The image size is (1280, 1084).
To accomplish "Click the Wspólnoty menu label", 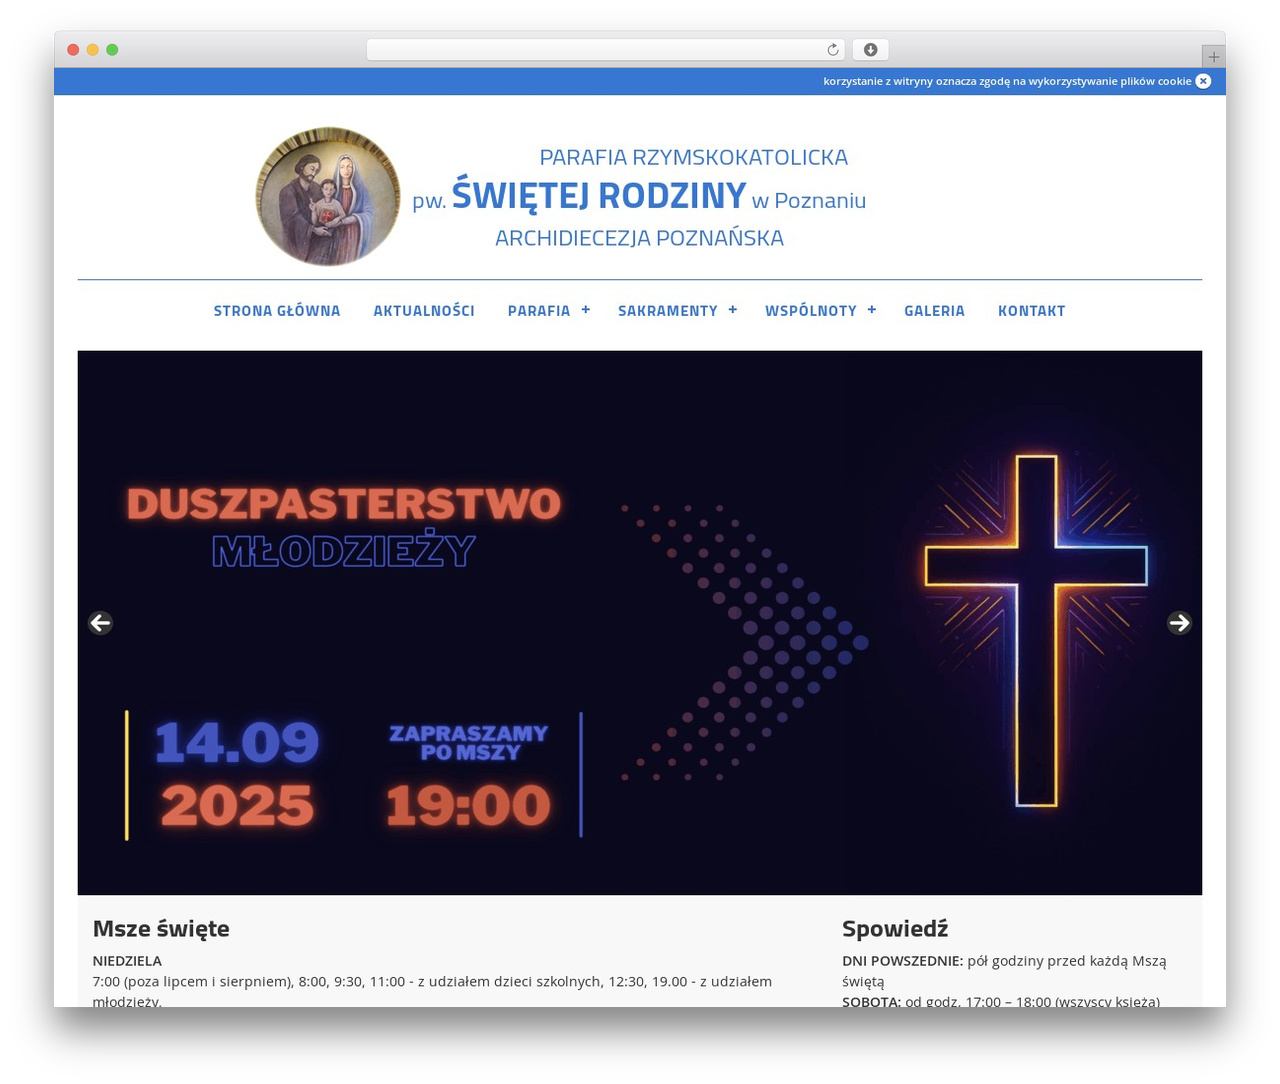I will (x=811, y=311).
